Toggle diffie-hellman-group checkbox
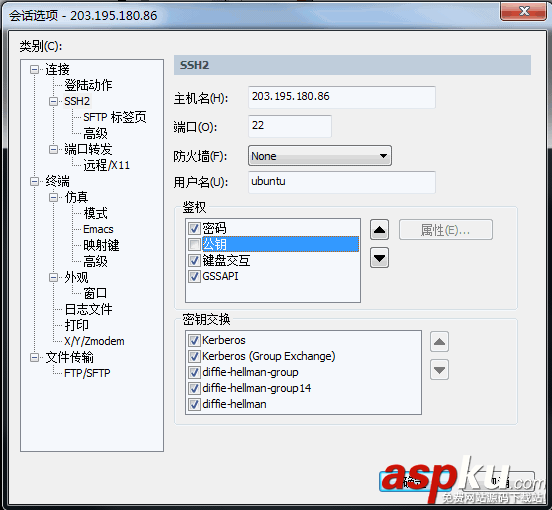The height and width of the screenshot is (510, 552). point(194,372)
